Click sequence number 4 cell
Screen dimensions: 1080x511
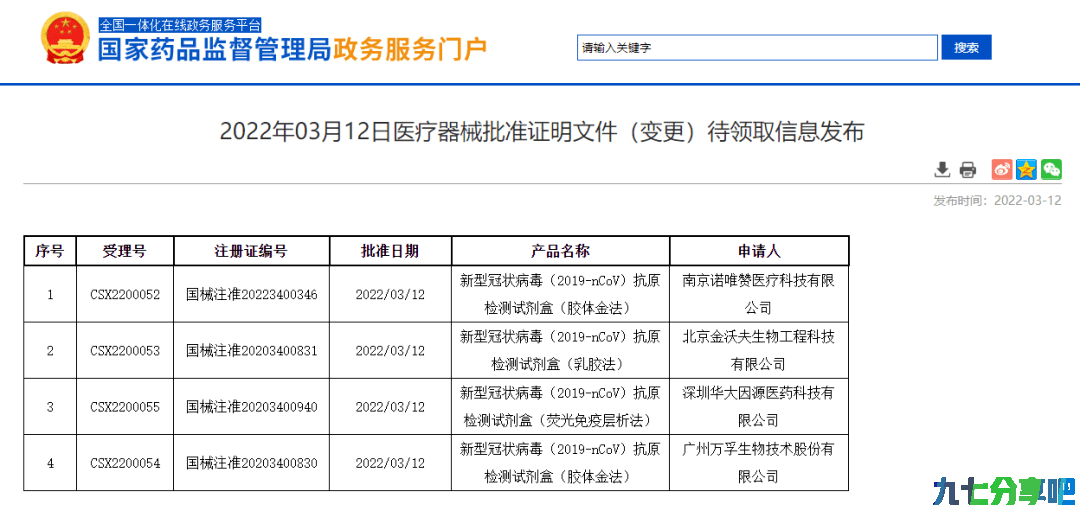tap(50, 463)
